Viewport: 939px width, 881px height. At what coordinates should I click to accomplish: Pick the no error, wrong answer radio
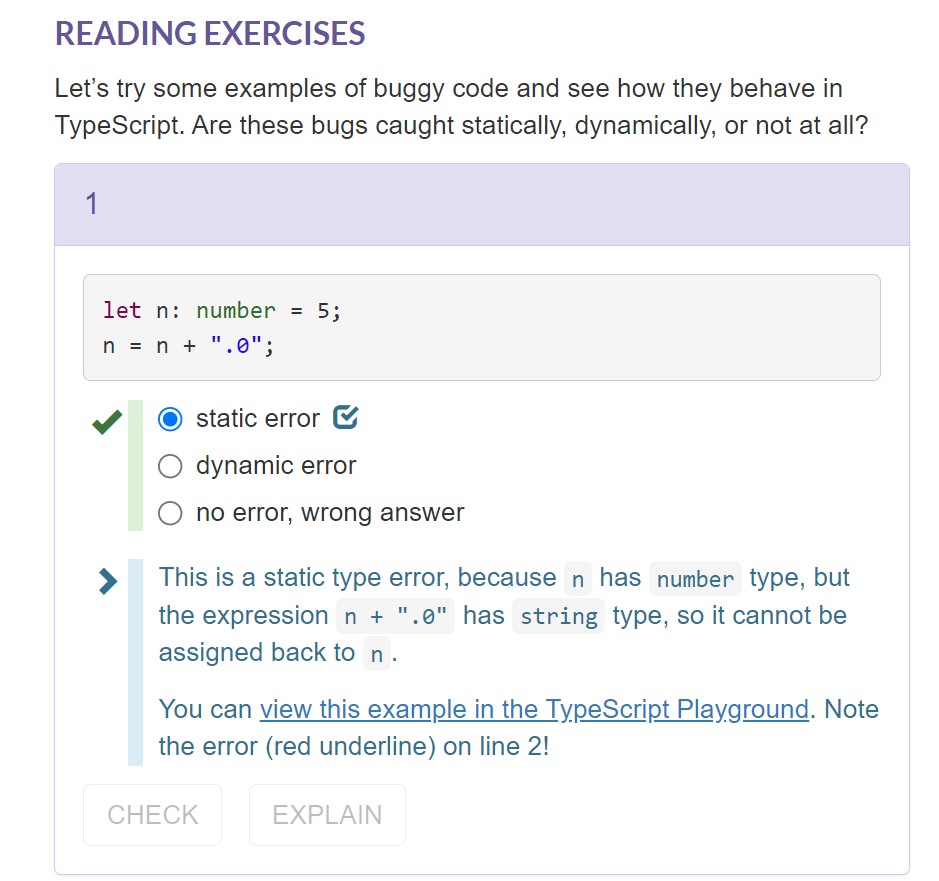[171, 513]
